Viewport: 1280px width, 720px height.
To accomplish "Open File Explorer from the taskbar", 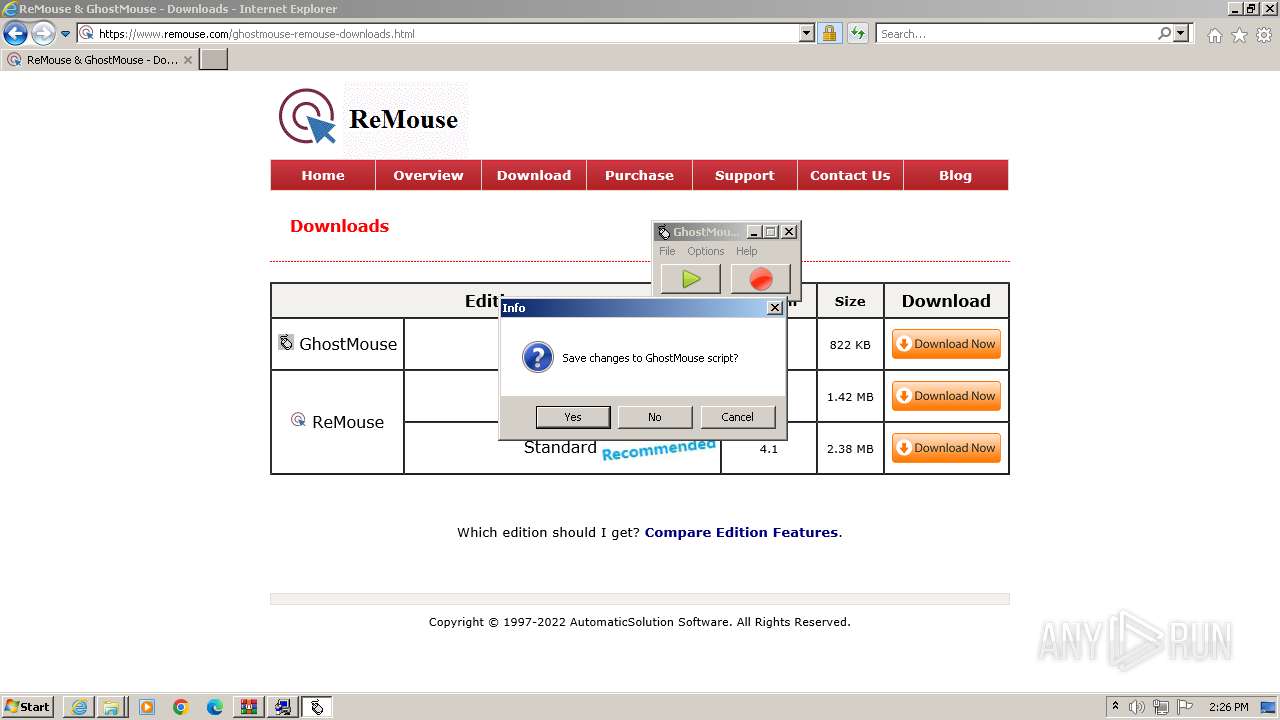I will (x=111, y=707).
